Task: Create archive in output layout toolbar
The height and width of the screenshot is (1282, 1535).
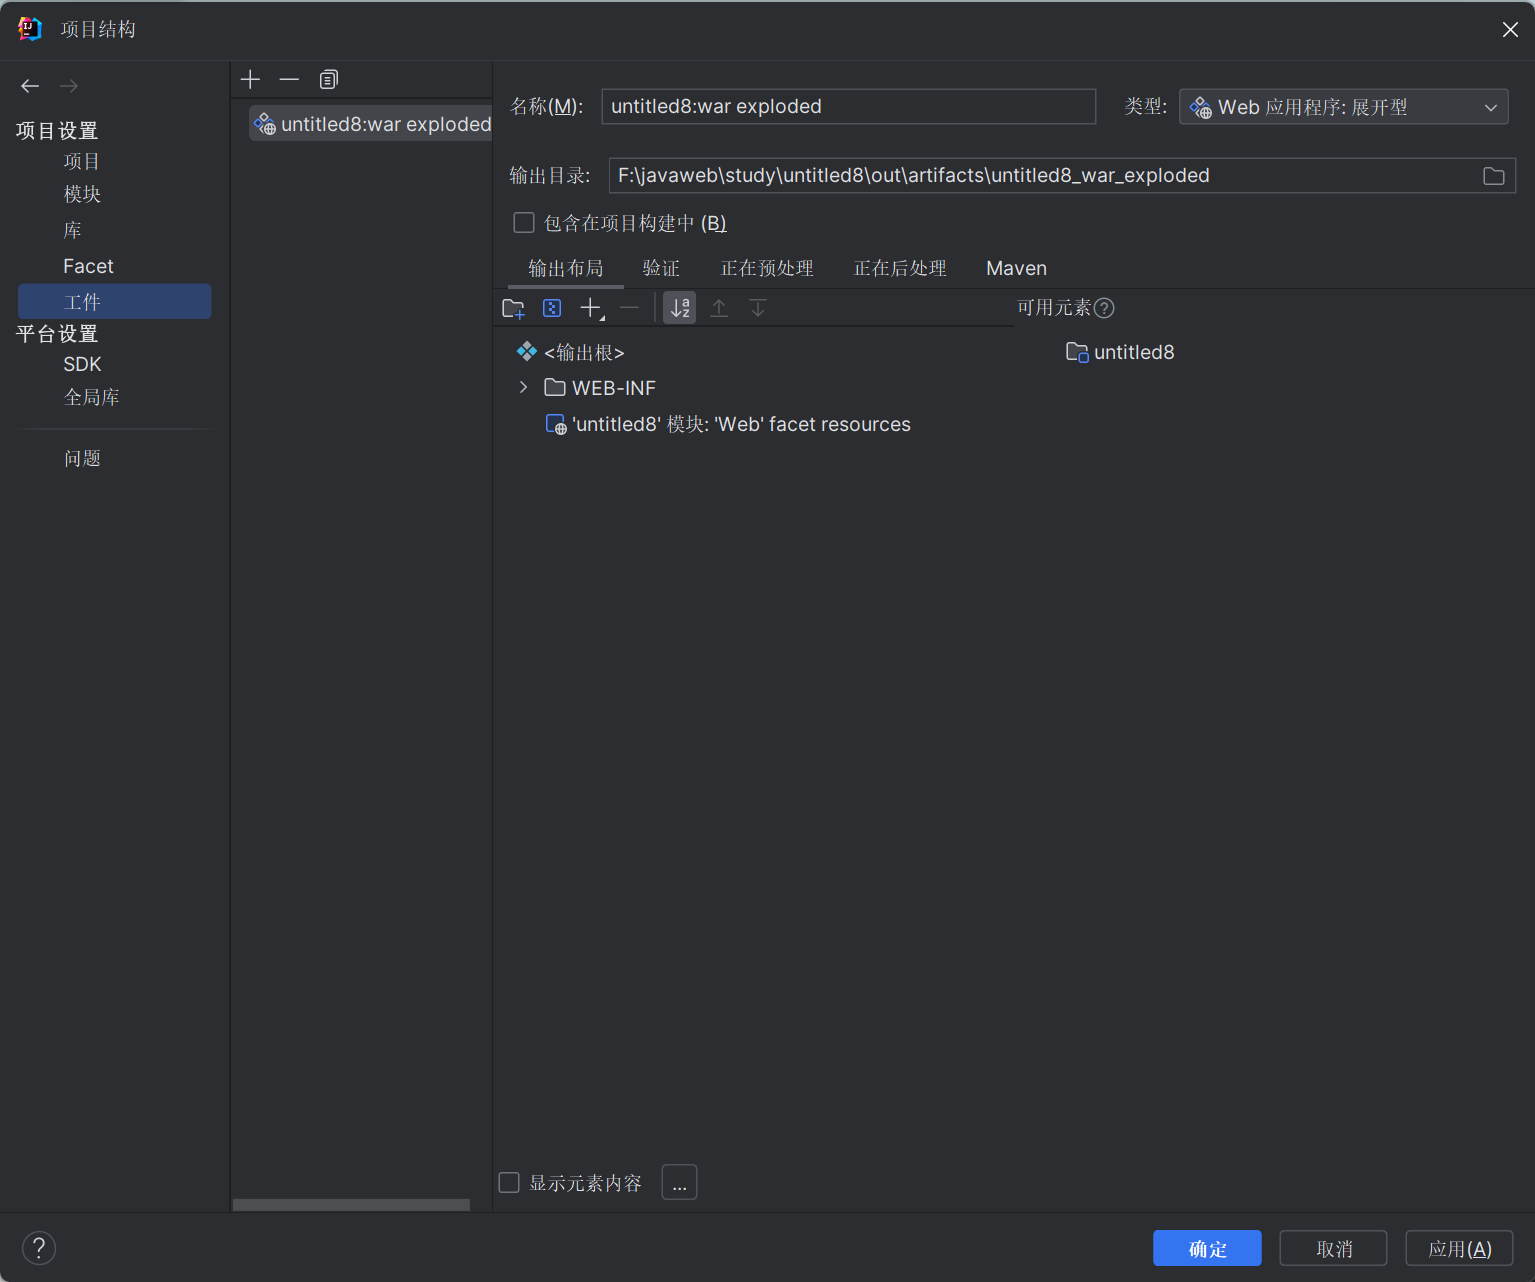Action: tap(552, 308)
